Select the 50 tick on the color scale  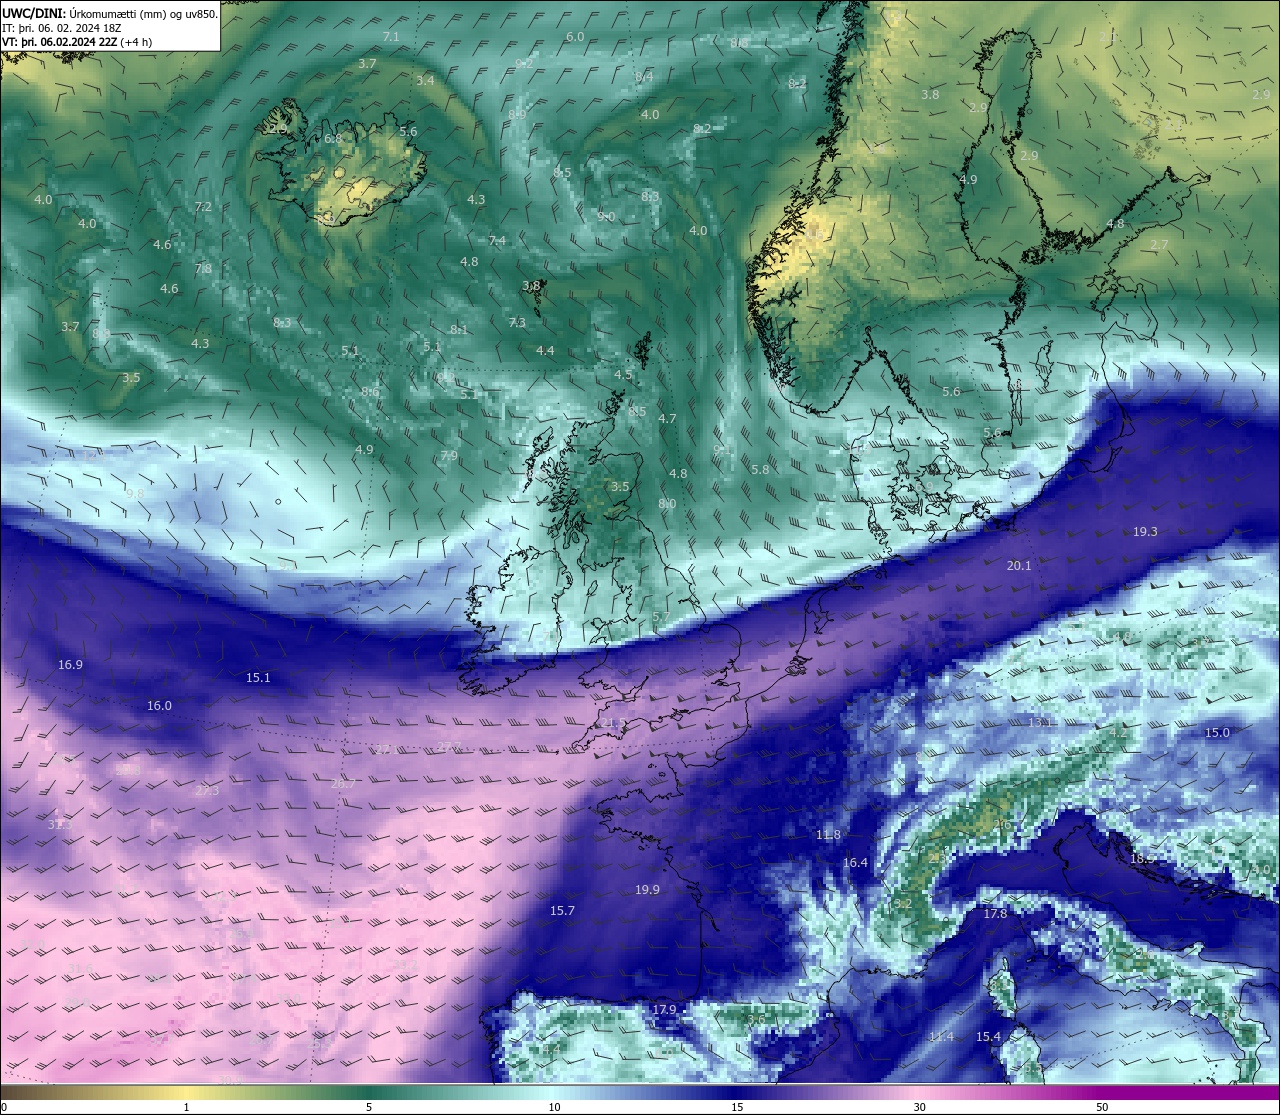(x=1102, y=1107)
